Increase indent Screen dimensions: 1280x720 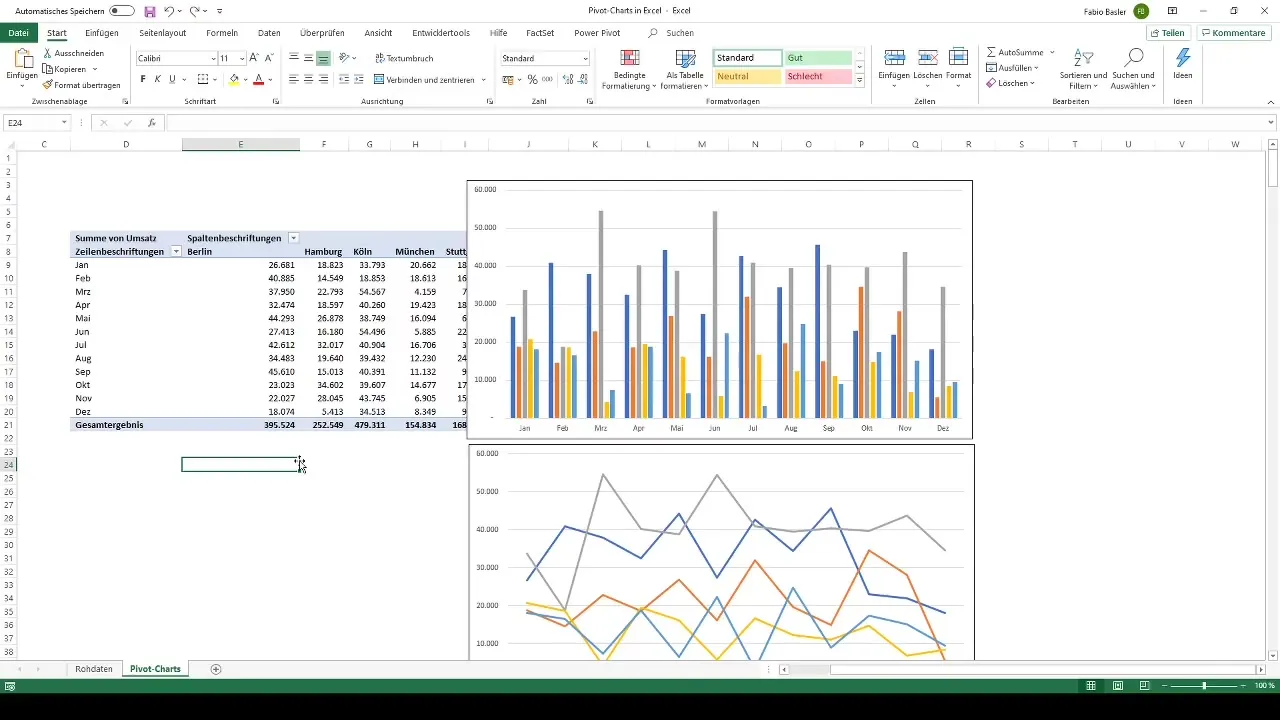tap(358, 79)
